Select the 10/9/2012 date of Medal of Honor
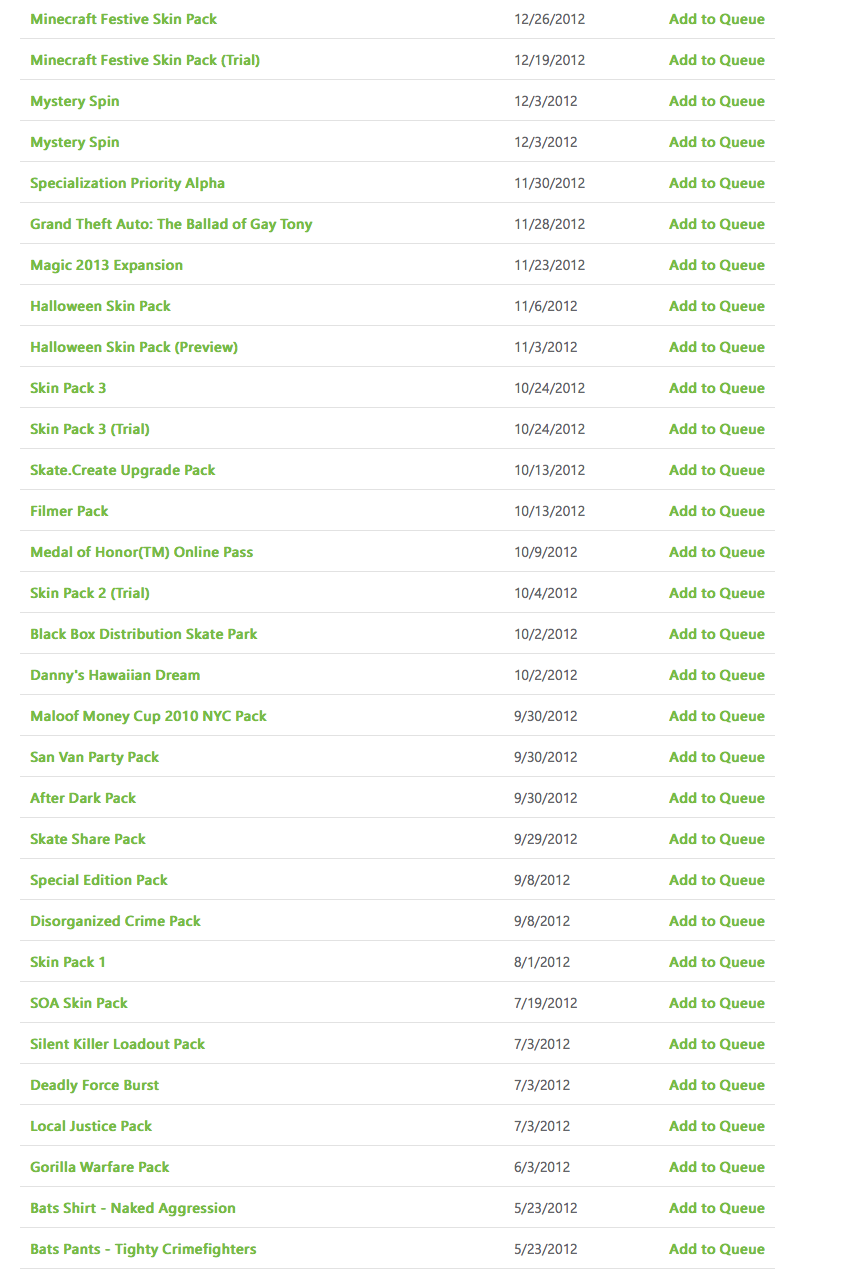846x1275 pixels. pyautogui.click(x=546, y=552)
